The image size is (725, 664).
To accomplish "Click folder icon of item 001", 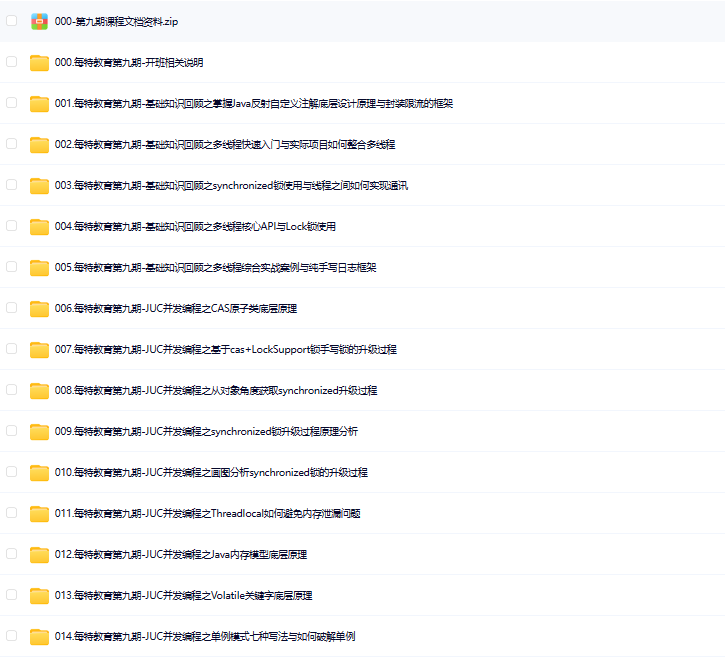I will [39, 104].
